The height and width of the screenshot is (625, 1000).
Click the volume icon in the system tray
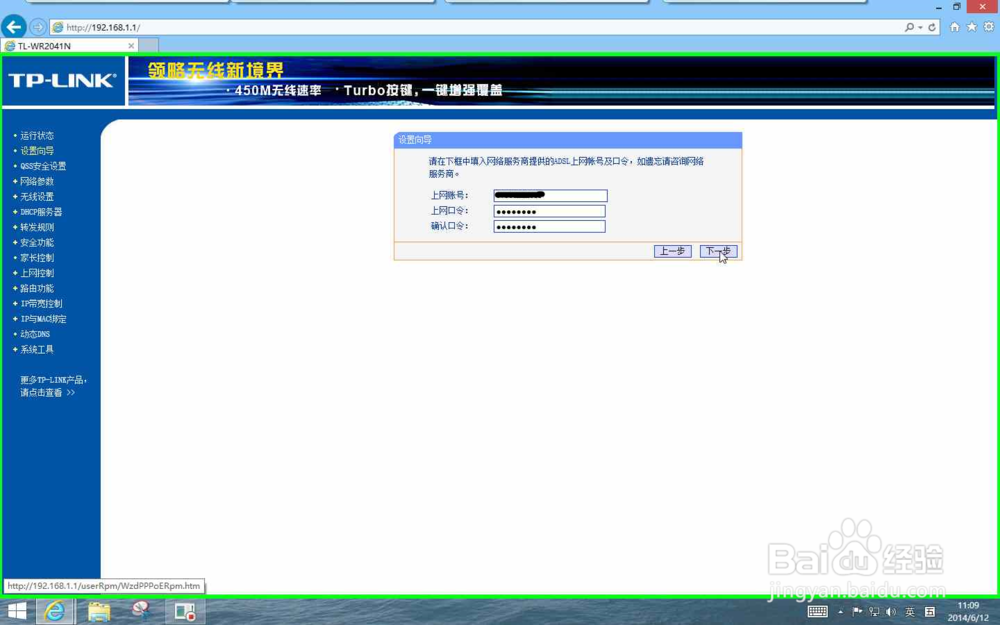pyautogui.click(x=890, y=611)
